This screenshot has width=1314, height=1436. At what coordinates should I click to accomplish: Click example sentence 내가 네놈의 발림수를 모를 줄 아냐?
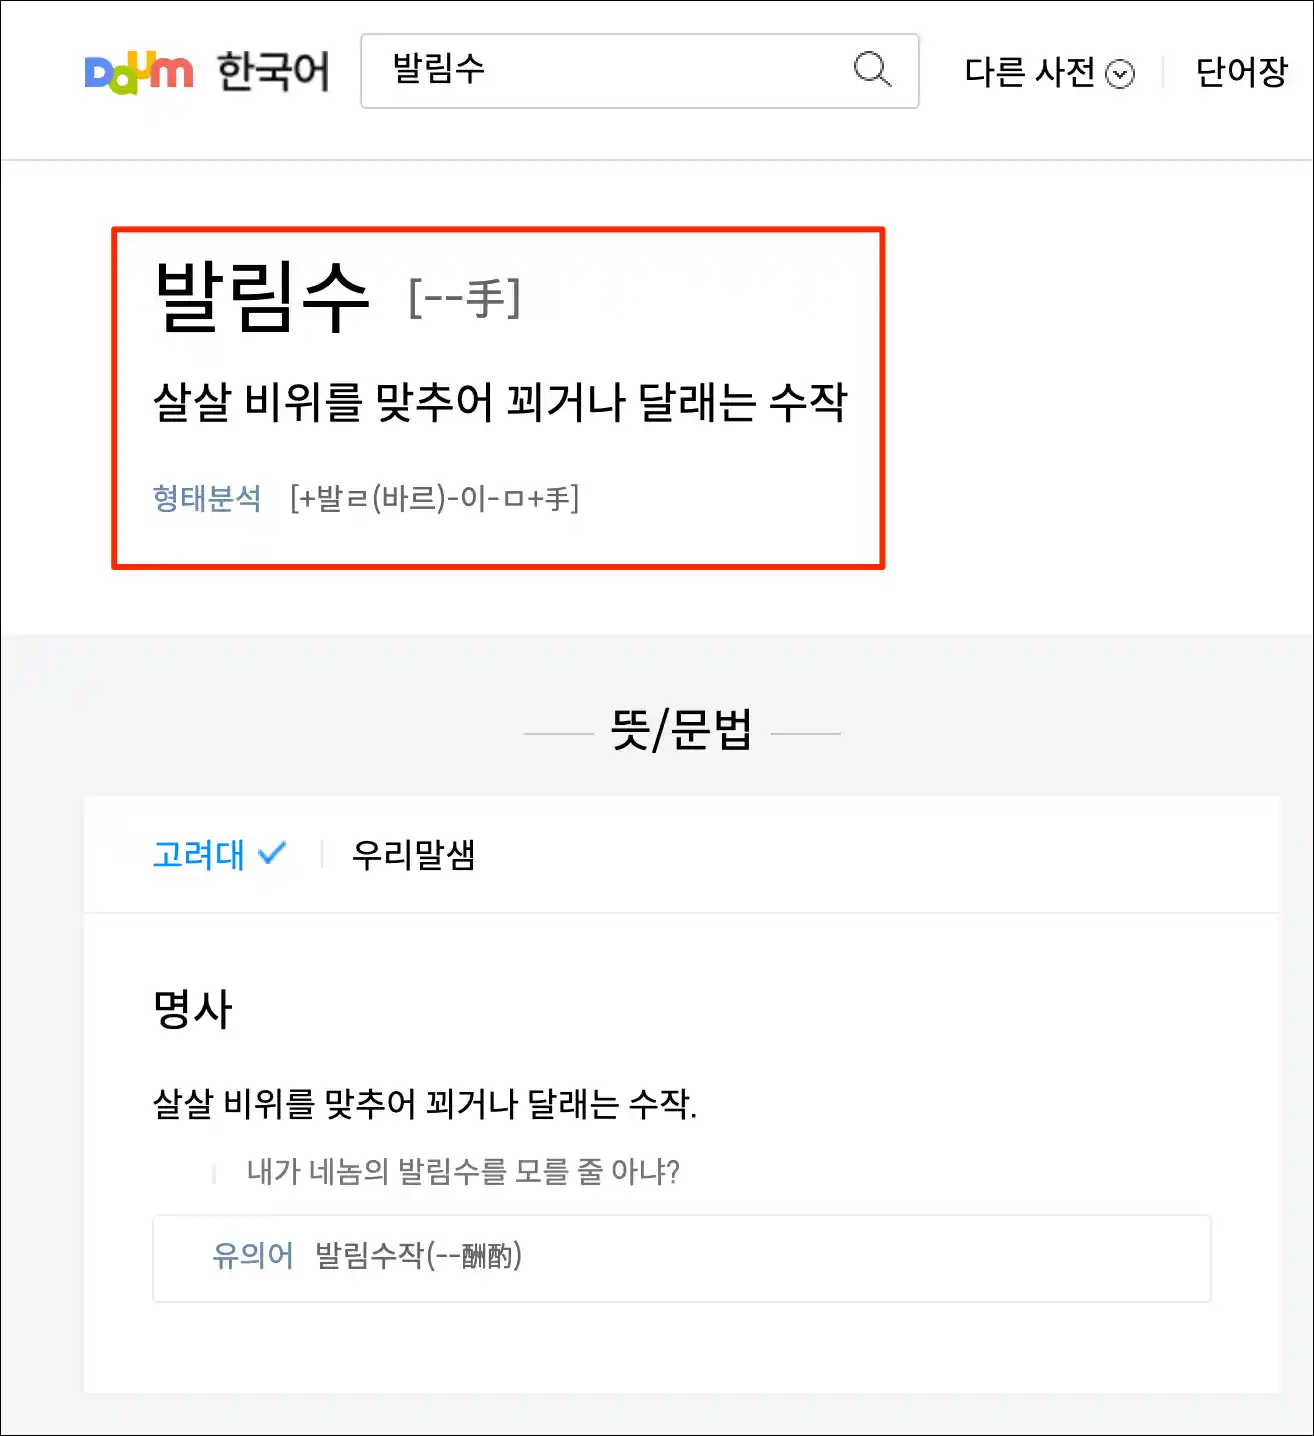[x=463, y=1171]
